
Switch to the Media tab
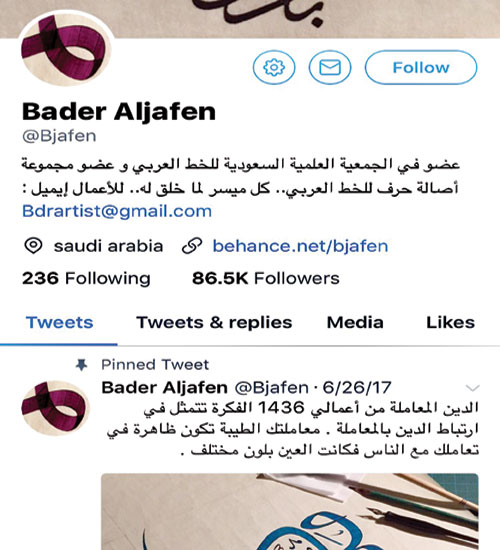point(355,323)
